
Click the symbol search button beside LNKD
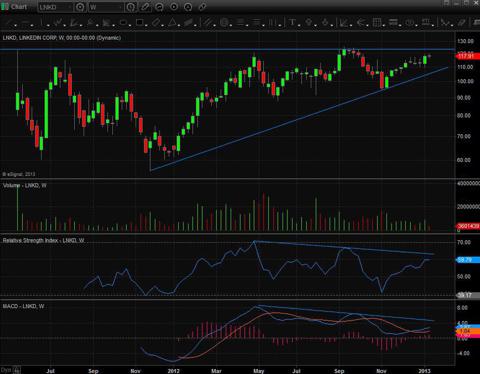80,7
